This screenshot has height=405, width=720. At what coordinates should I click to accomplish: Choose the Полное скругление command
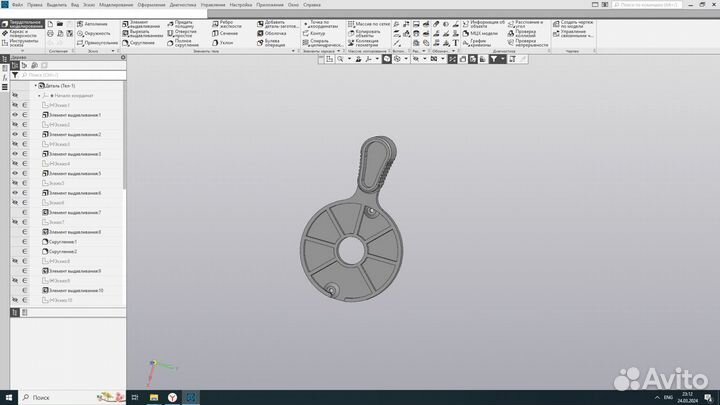coord(183,43)
